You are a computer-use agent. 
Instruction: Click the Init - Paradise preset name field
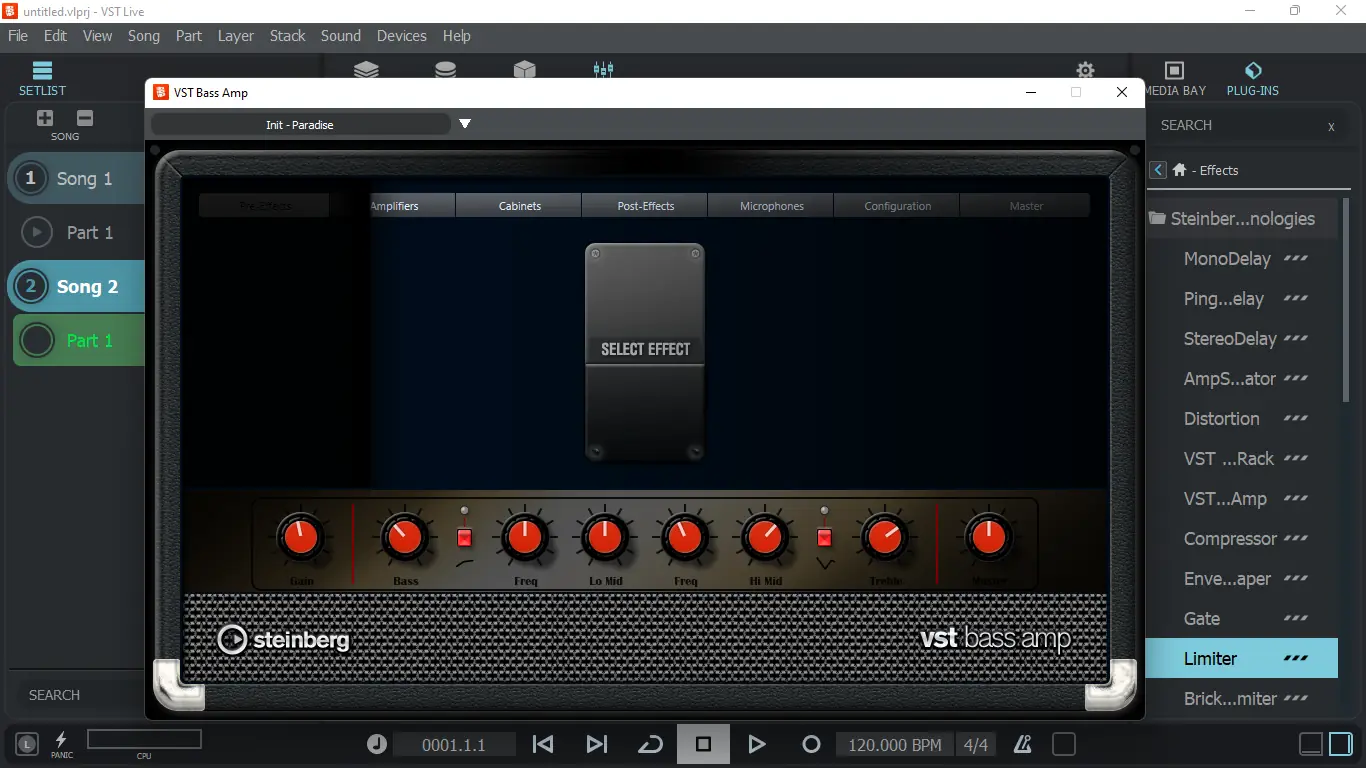tap(300, 125)
